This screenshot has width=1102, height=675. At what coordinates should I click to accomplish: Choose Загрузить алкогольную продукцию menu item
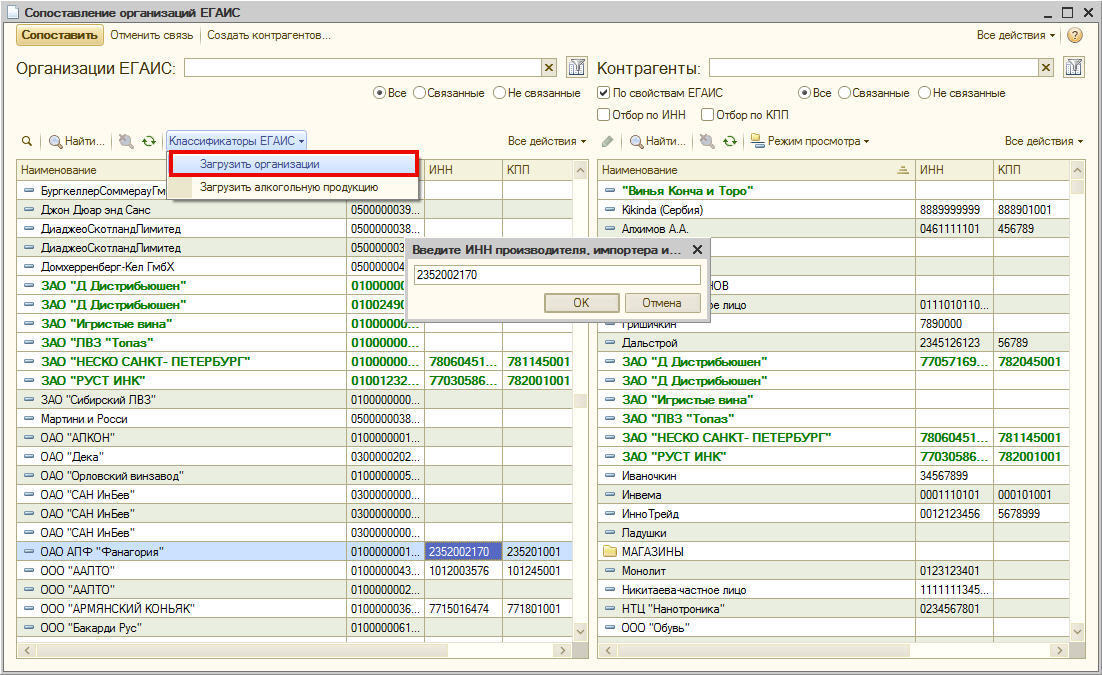(x=293, y=187)
